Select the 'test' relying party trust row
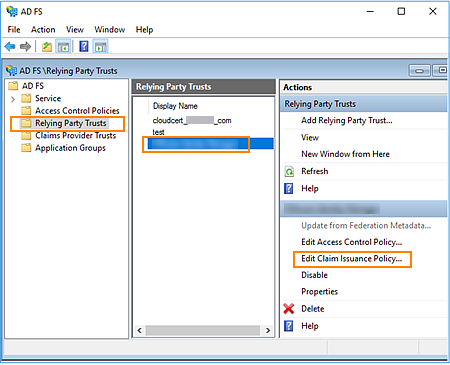This screenshot has height=365, width=450. coord(158,132)
